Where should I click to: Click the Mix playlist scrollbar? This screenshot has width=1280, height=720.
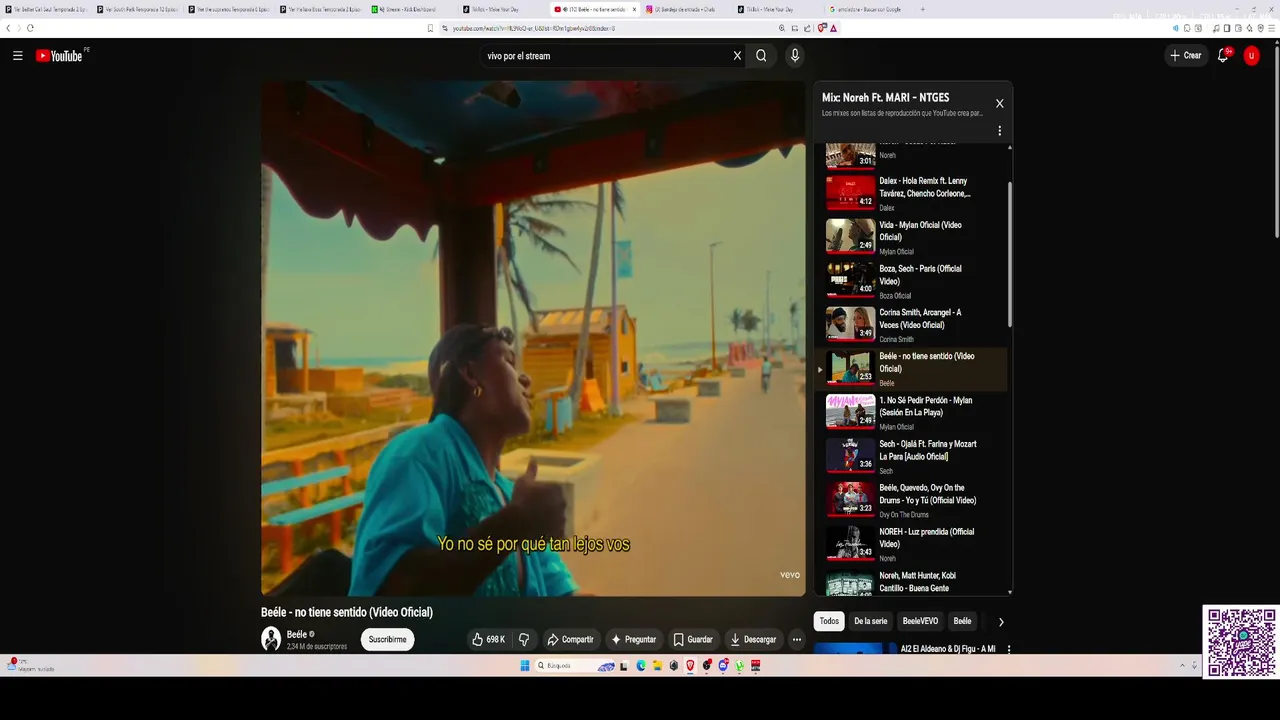pyautogui.click(x=1009, y=254)
